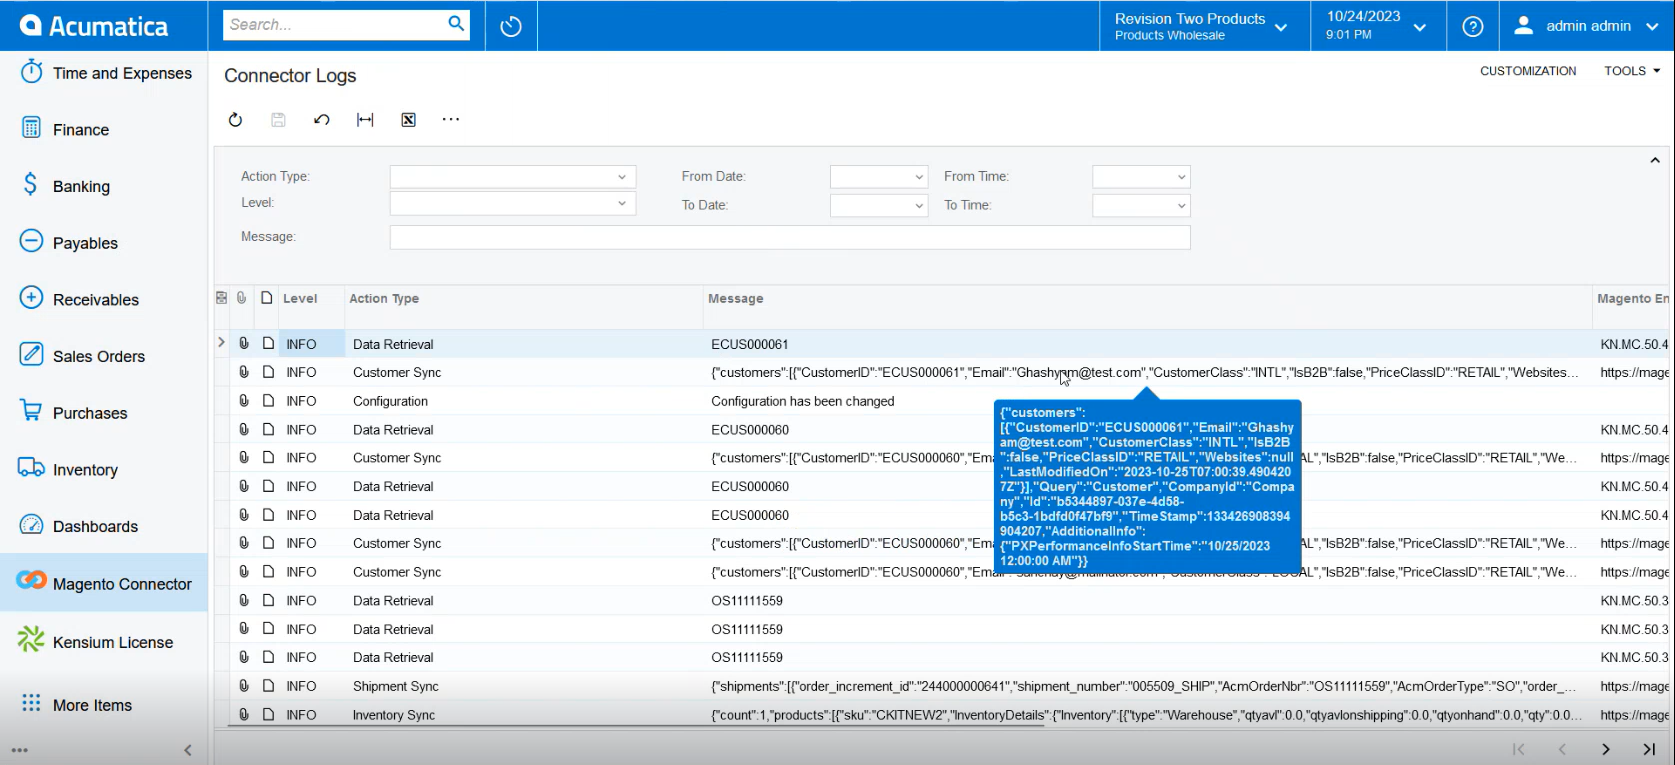Screen dimensions: 1675x765
Task: Export the log to Excel
Action: (x=408, y=120)
